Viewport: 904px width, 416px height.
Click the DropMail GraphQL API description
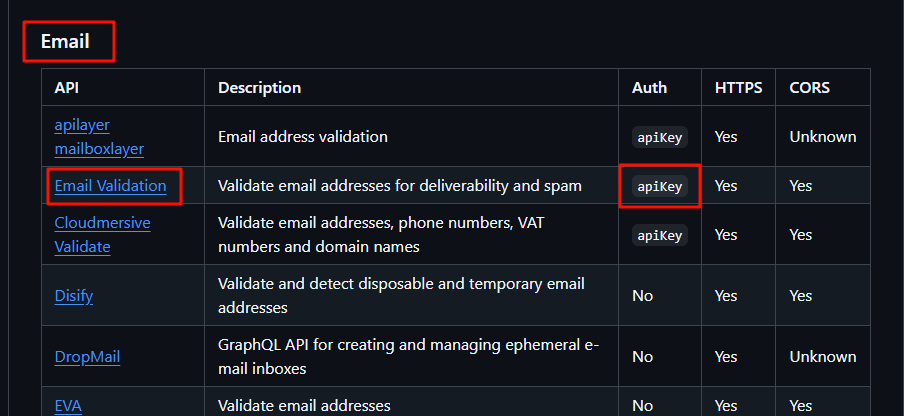click(409, 357)
